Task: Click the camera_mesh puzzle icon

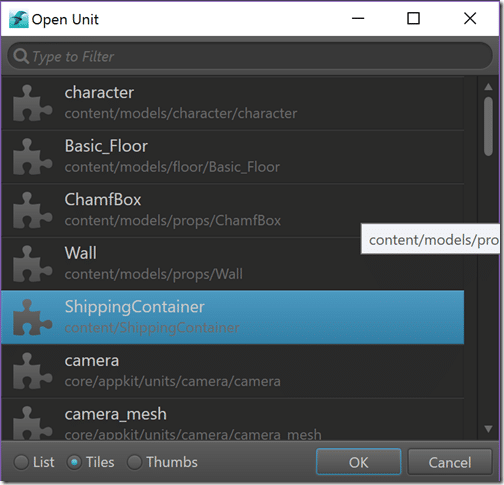Action: [x=32, y=423]
